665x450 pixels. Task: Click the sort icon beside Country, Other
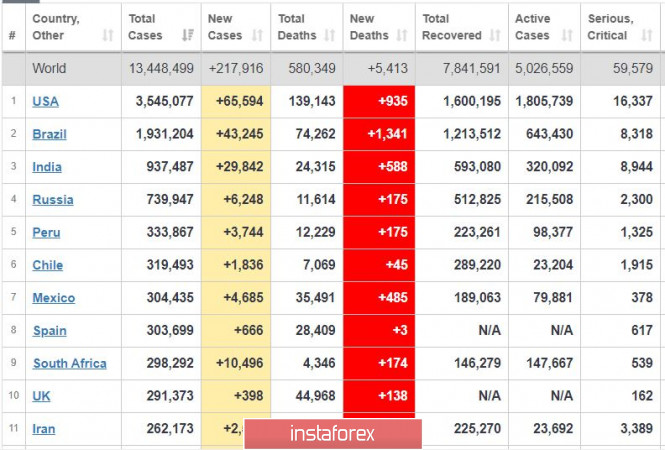(107, 36)
